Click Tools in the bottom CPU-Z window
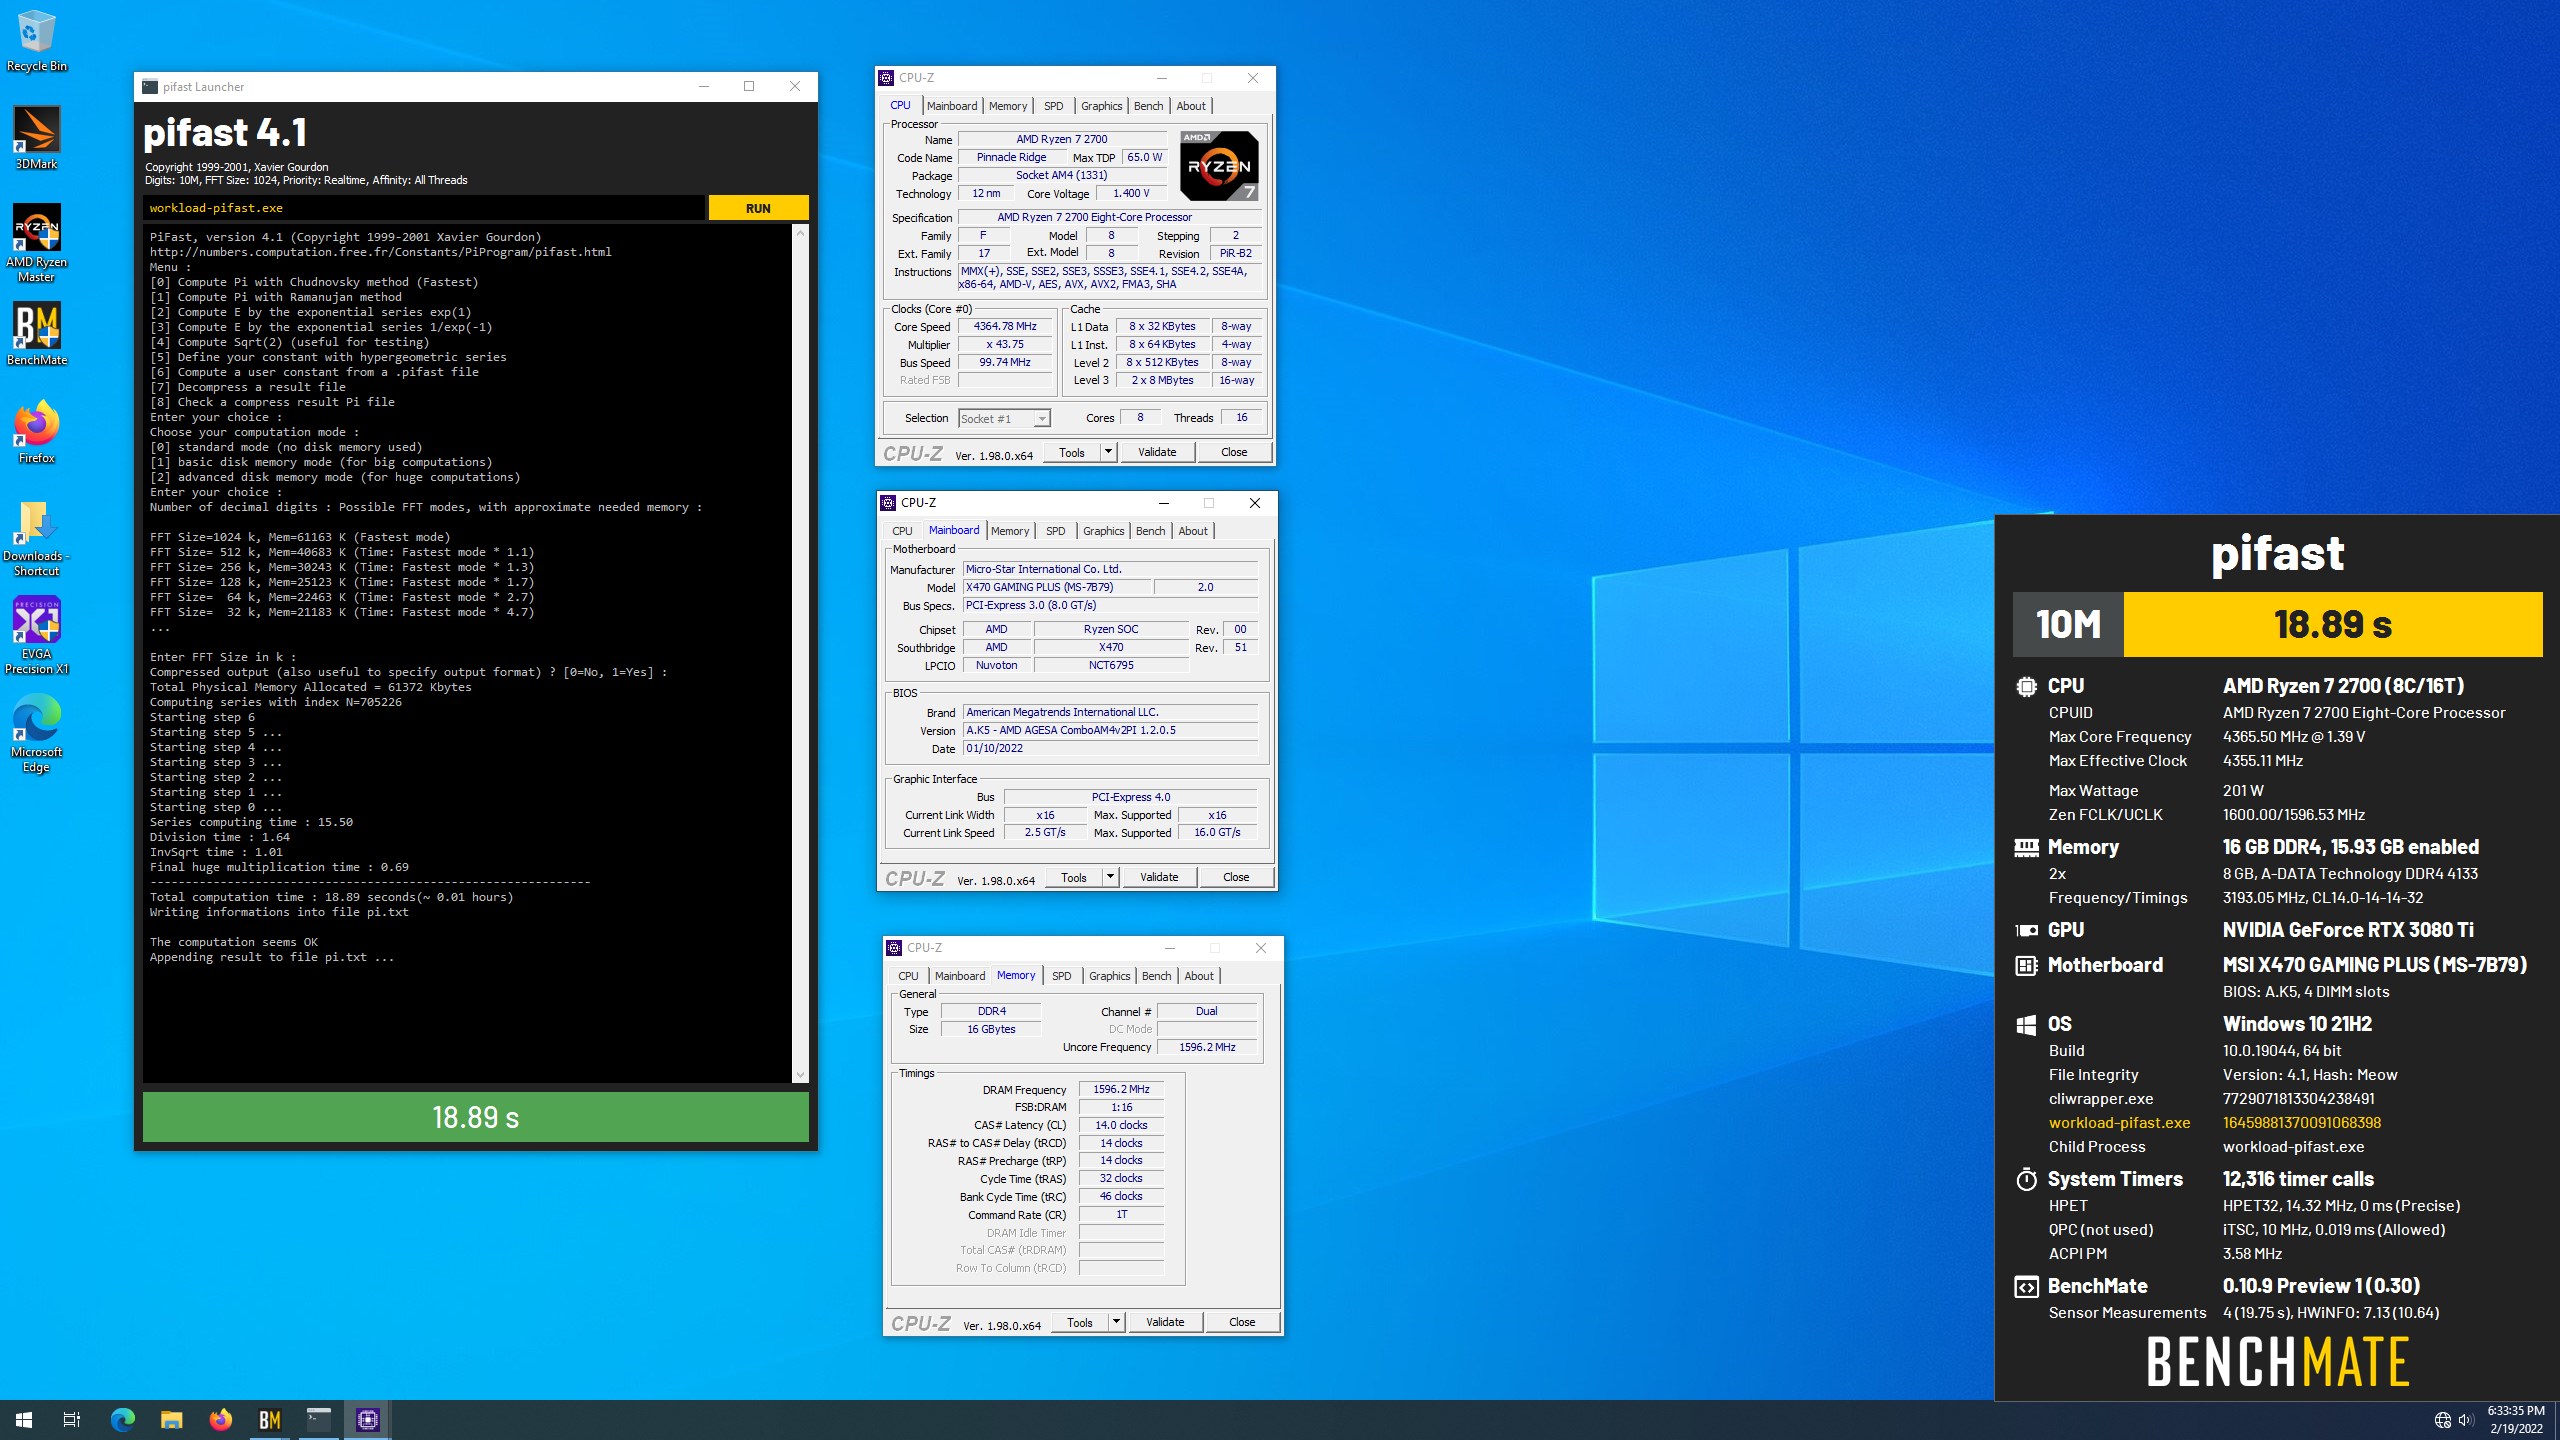This screenshot has width=2560, height=1440. 1080,1322
